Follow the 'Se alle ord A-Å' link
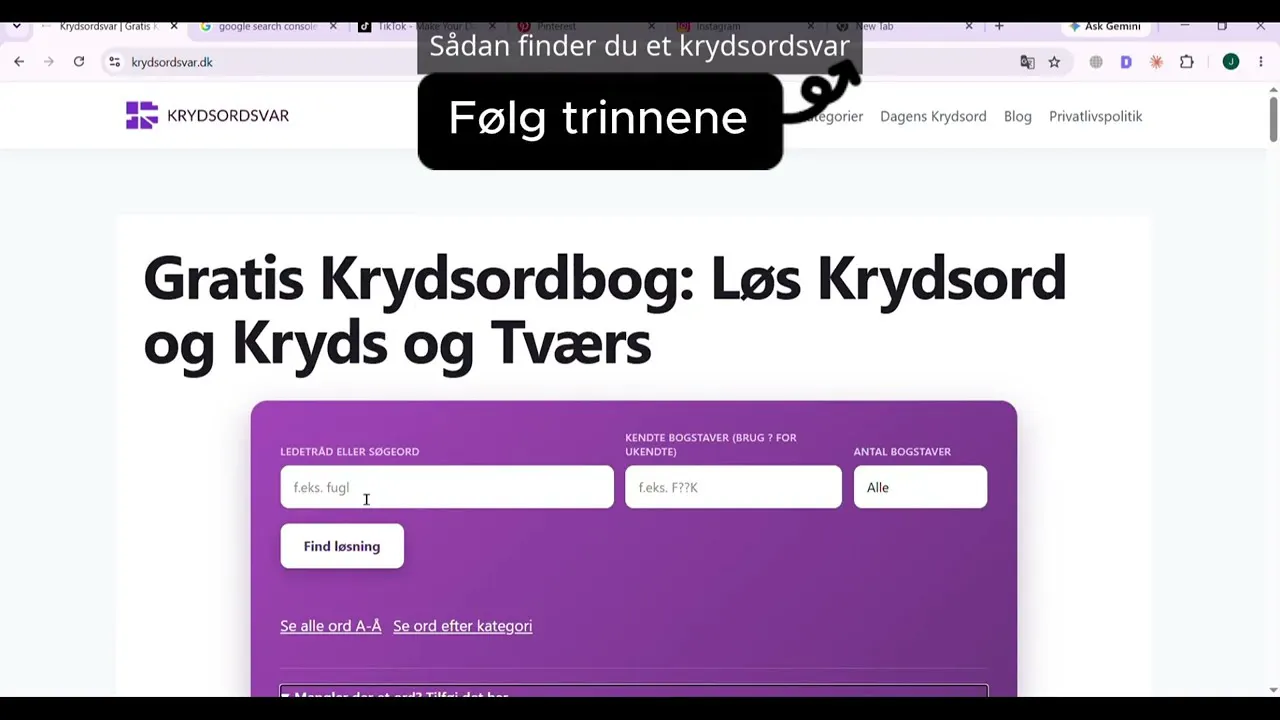 331,626
